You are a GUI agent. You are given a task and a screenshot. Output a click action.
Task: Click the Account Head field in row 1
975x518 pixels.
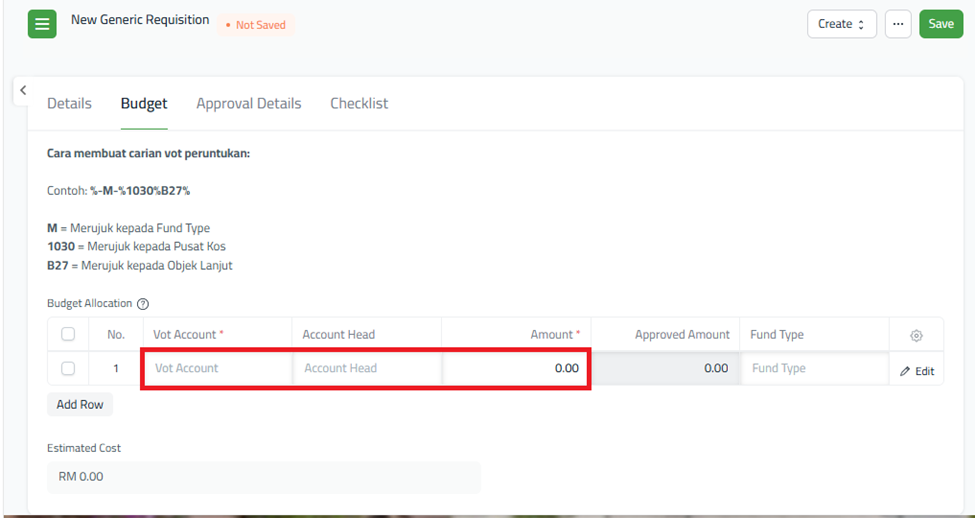tap(366, 368)
